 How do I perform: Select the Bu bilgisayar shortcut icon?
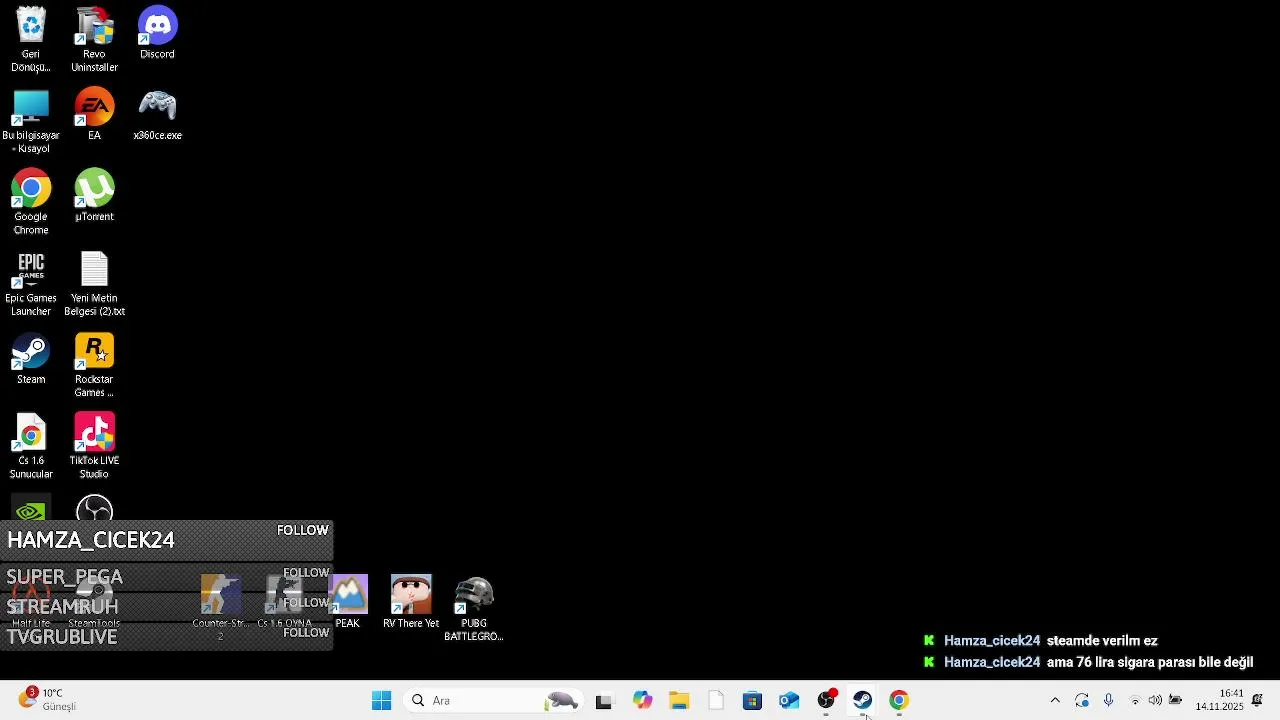tap(31, 121)
